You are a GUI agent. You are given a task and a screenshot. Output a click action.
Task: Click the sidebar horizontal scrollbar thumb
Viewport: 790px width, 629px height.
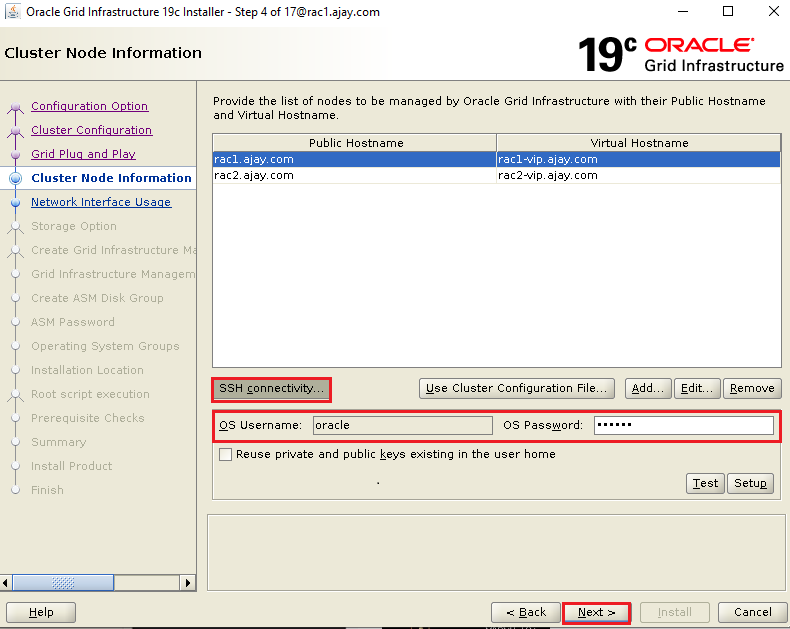63,583
